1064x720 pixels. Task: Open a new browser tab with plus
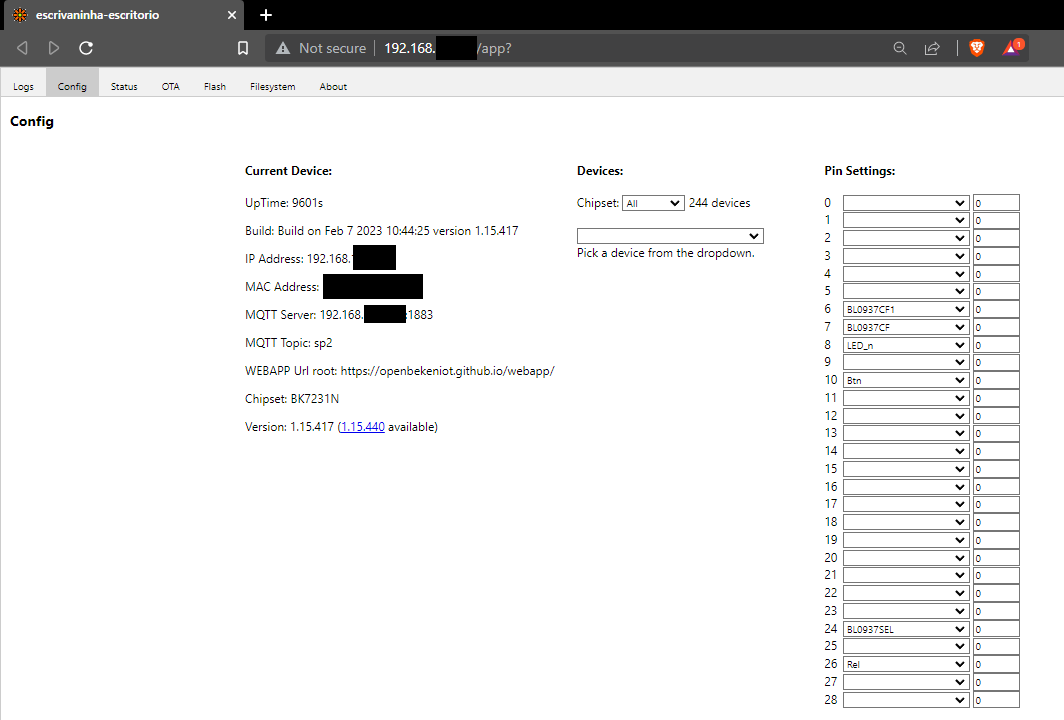tap(266, 15)
